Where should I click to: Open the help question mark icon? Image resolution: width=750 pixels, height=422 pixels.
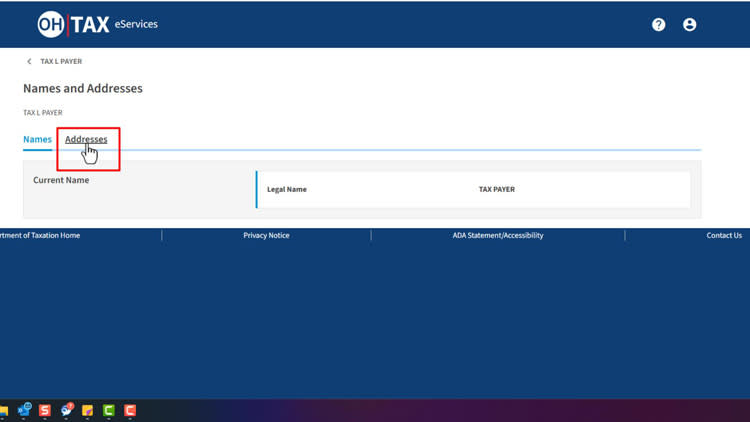(658, 25)
